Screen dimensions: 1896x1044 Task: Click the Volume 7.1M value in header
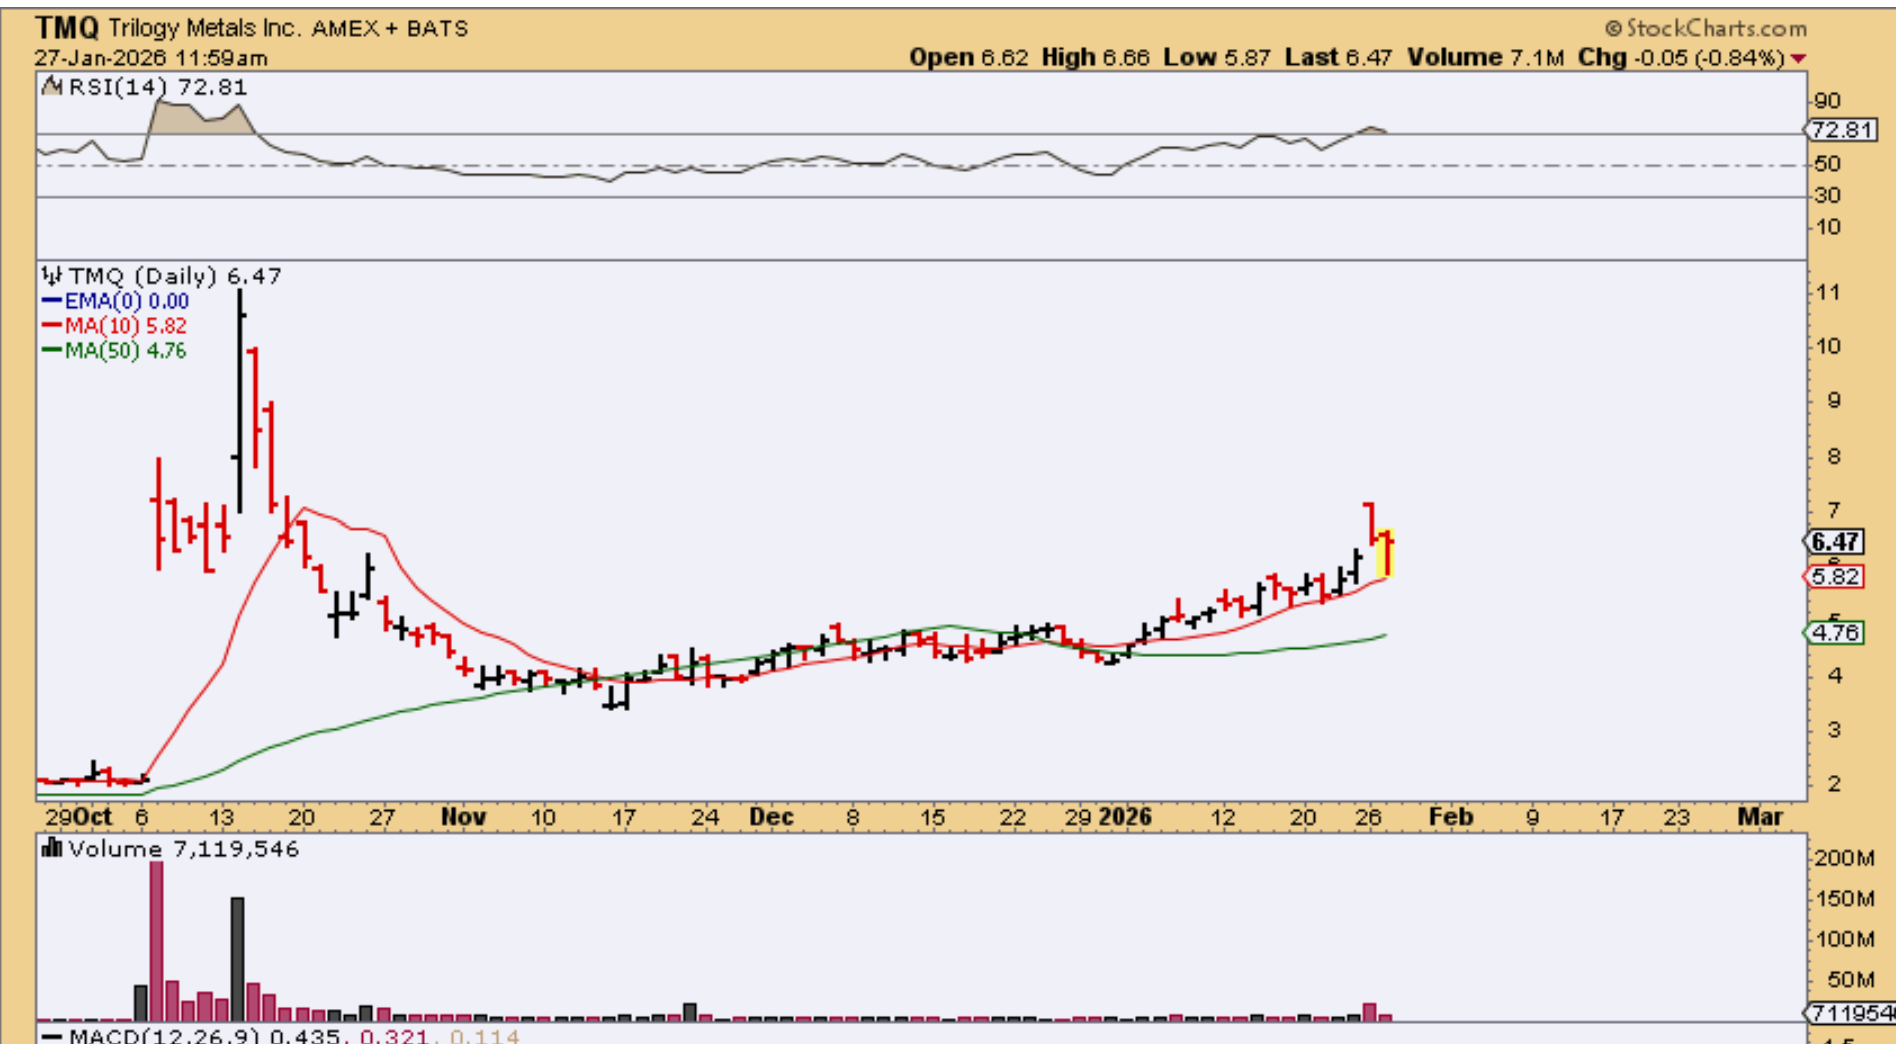pyautogui.click(x=1485, y=58)
